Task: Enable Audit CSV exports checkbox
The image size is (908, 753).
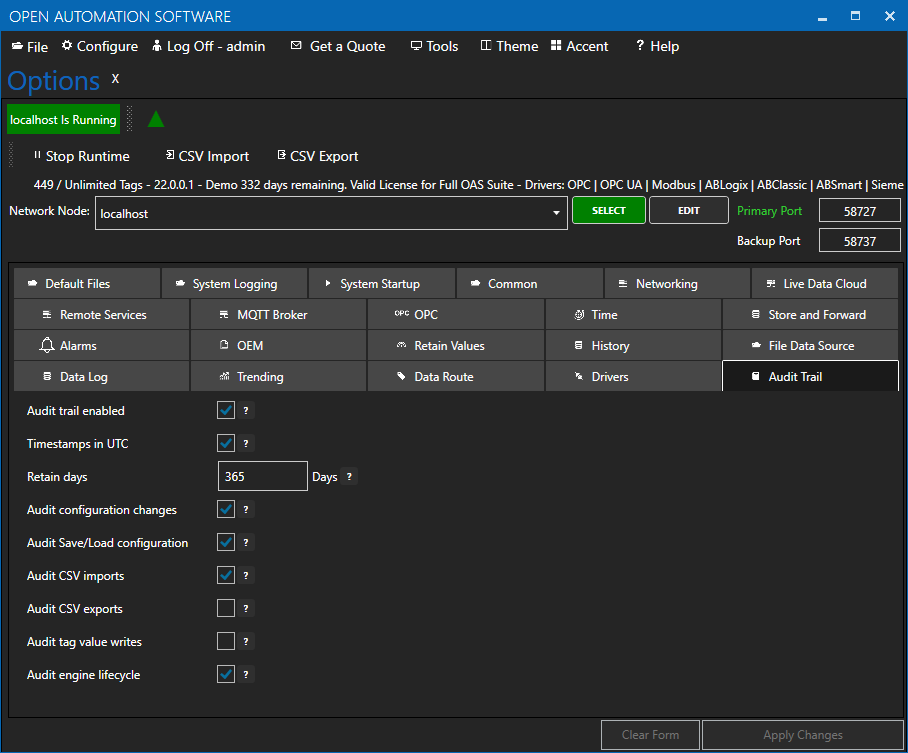Action: tap(226, 608)
